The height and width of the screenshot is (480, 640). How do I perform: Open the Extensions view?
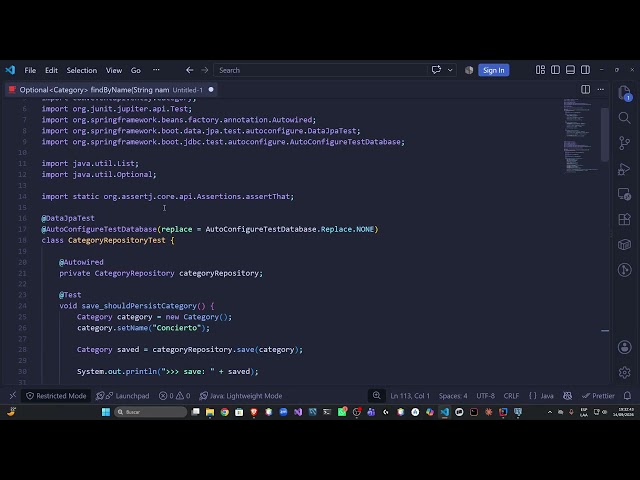coord(624,220)
